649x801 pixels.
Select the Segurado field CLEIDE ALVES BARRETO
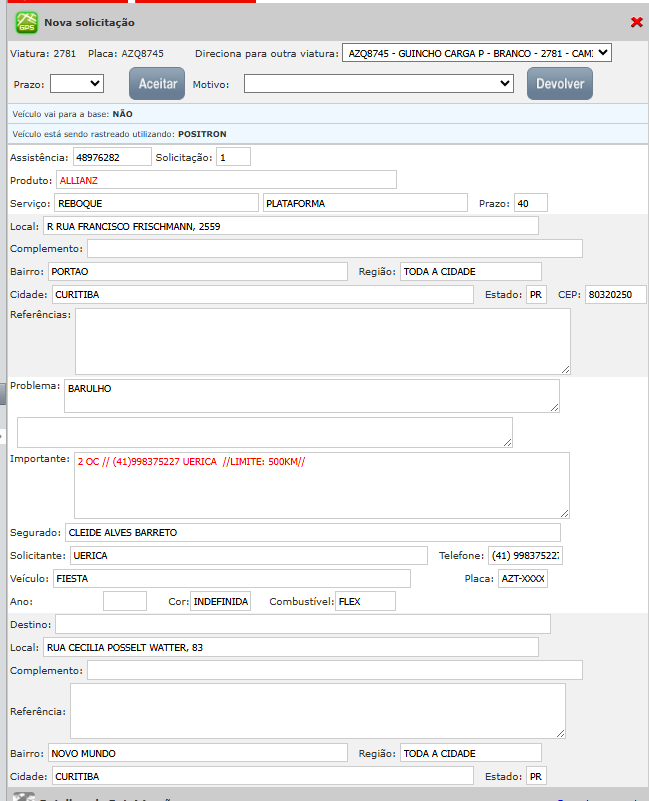312,533
